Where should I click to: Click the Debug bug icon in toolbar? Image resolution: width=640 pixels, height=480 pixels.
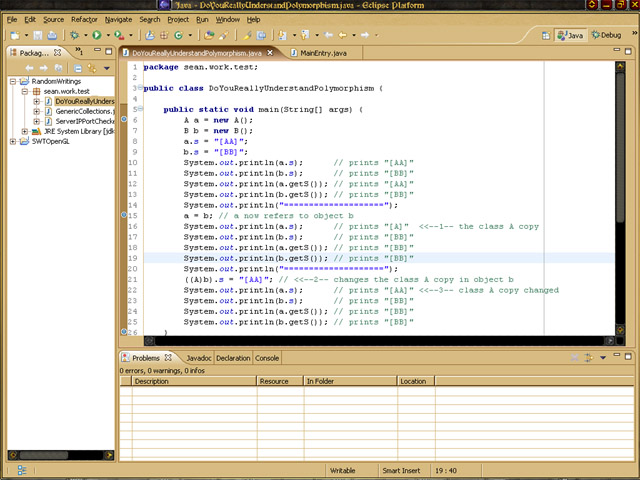pyautogui.click(x=74, y=36)
